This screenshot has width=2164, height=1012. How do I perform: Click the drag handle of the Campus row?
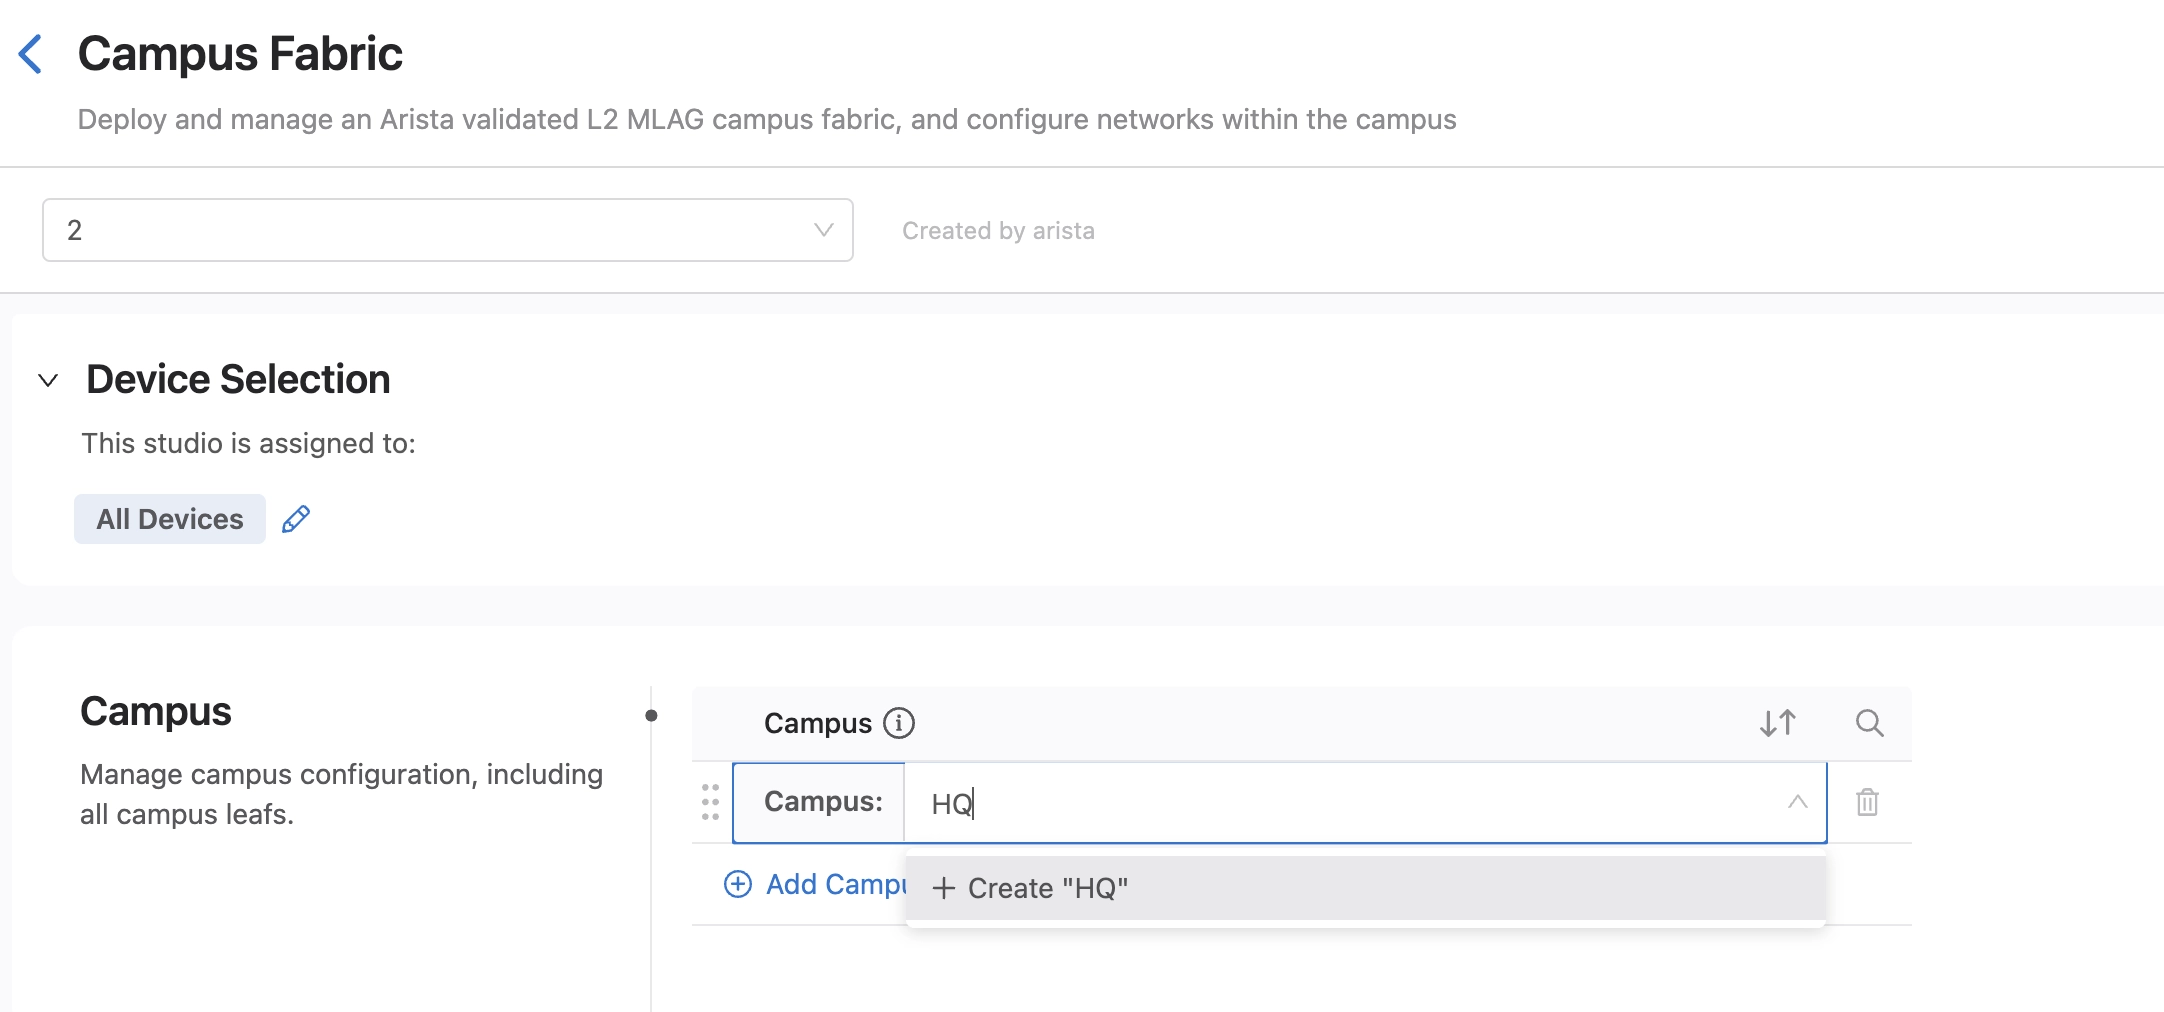[x=710, y=802]
